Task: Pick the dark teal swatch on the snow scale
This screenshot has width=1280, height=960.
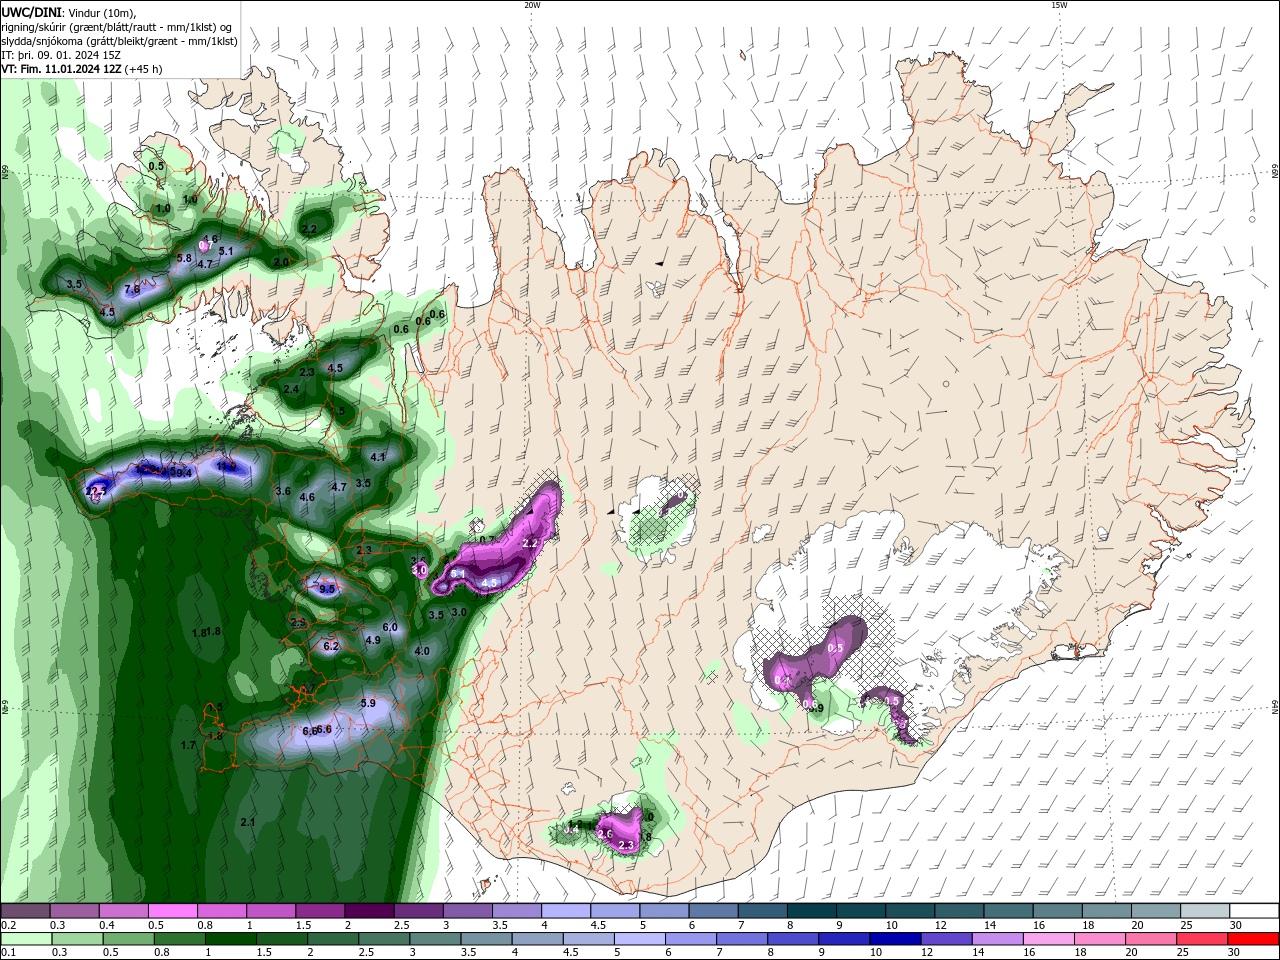Action: point(812,910)
